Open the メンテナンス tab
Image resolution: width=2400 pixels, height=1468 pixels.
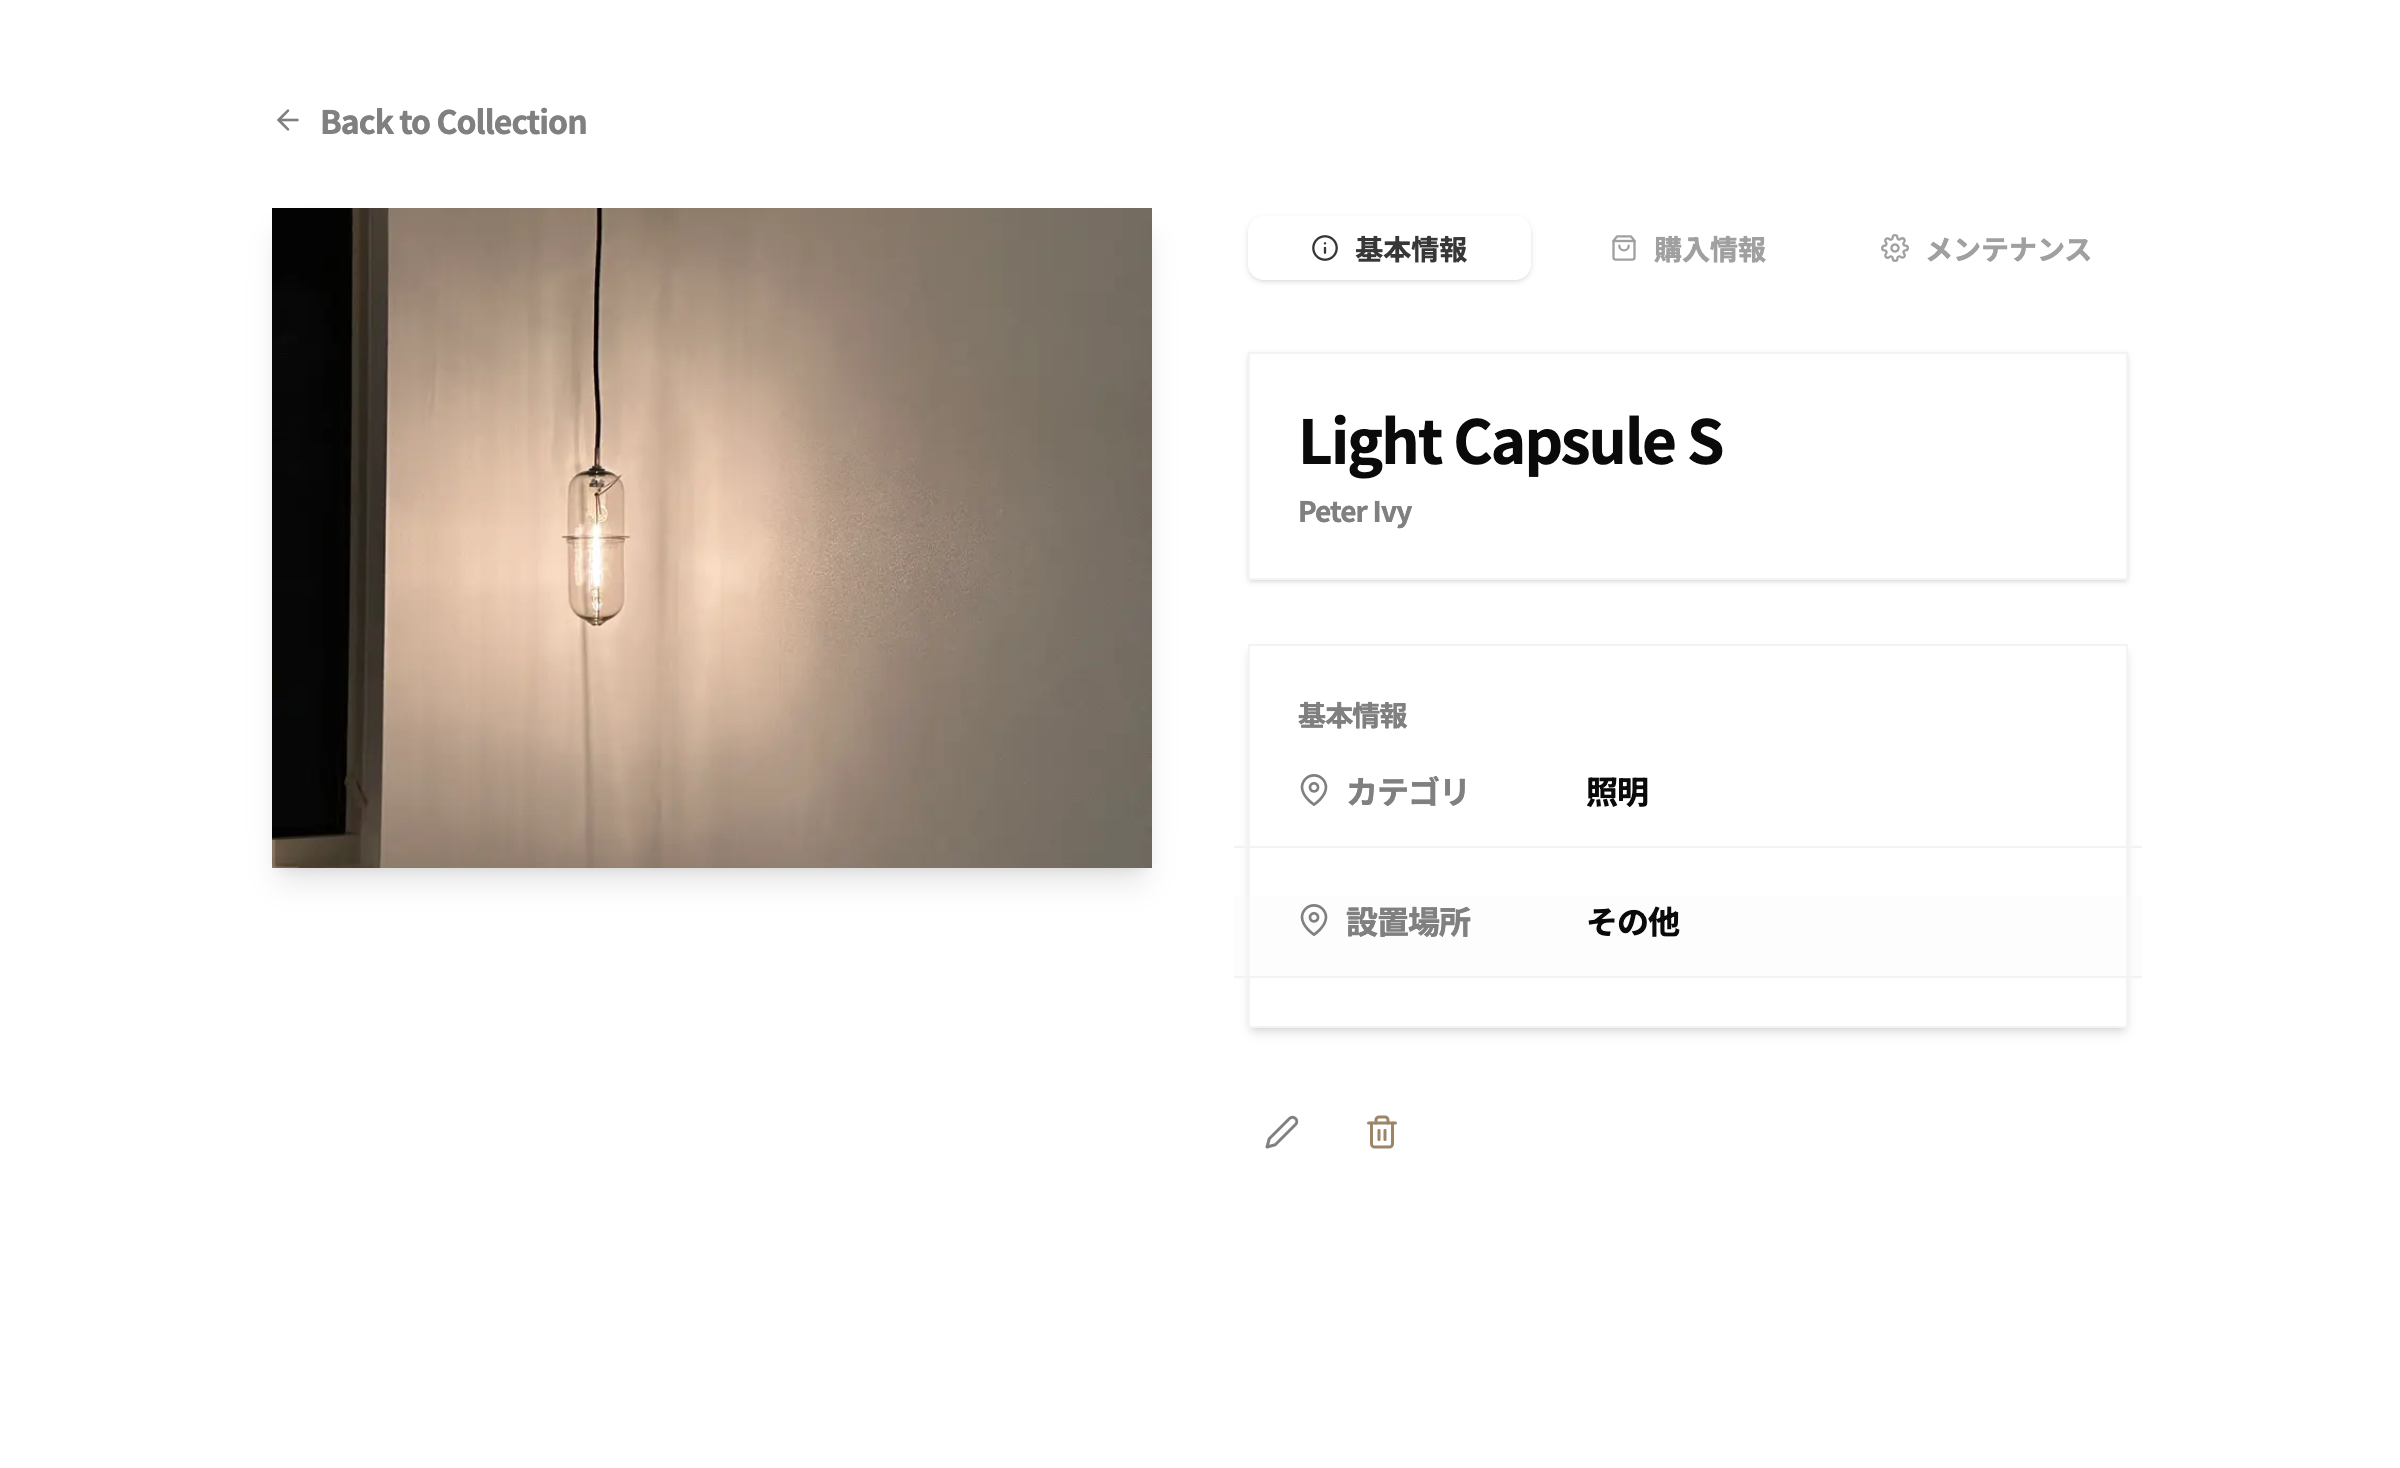coord(1986,248)
